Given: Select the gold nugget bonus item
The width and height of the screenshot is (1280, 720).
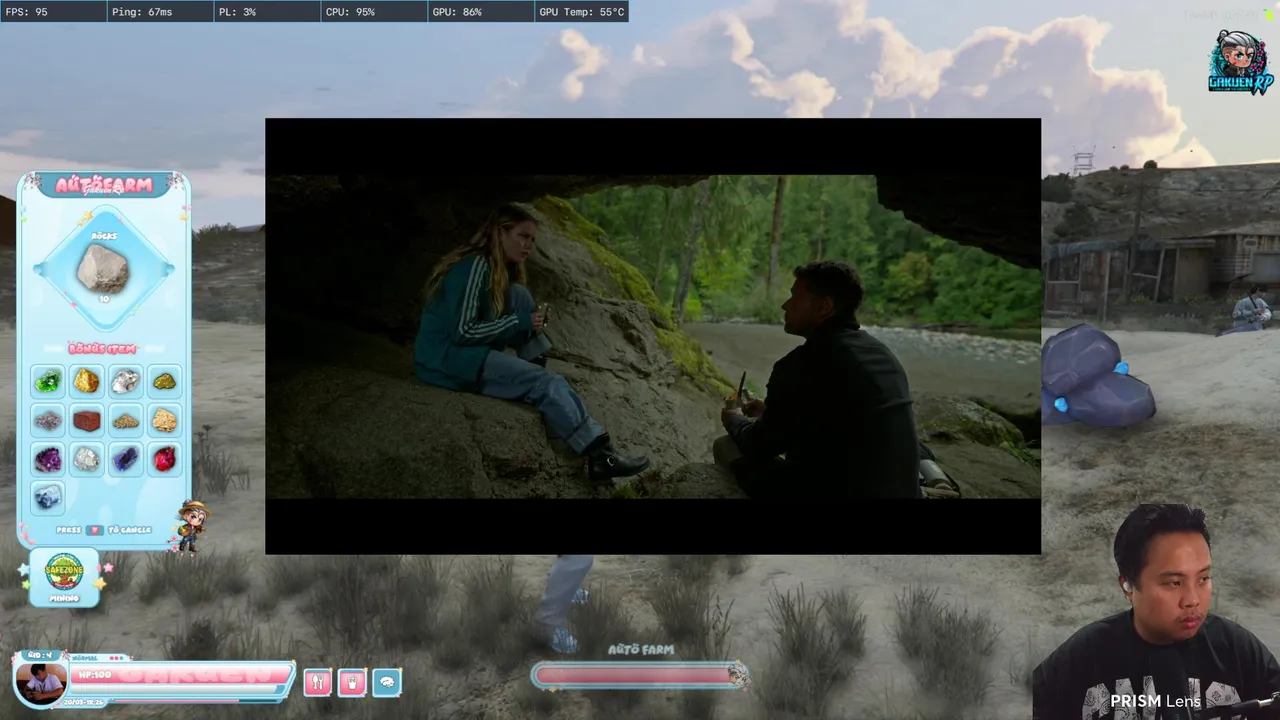Looking at the screenshot, I should pyautogui.click(x=87, y=381).
